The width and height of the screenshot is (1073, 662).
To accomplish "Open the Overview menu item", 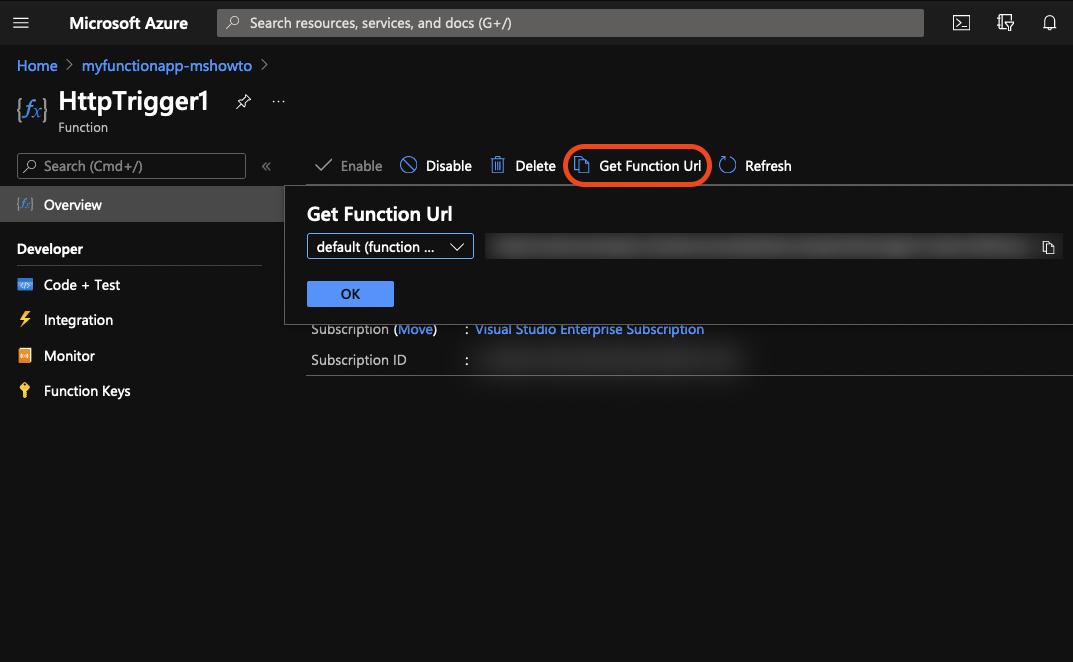I will [142, 205].
